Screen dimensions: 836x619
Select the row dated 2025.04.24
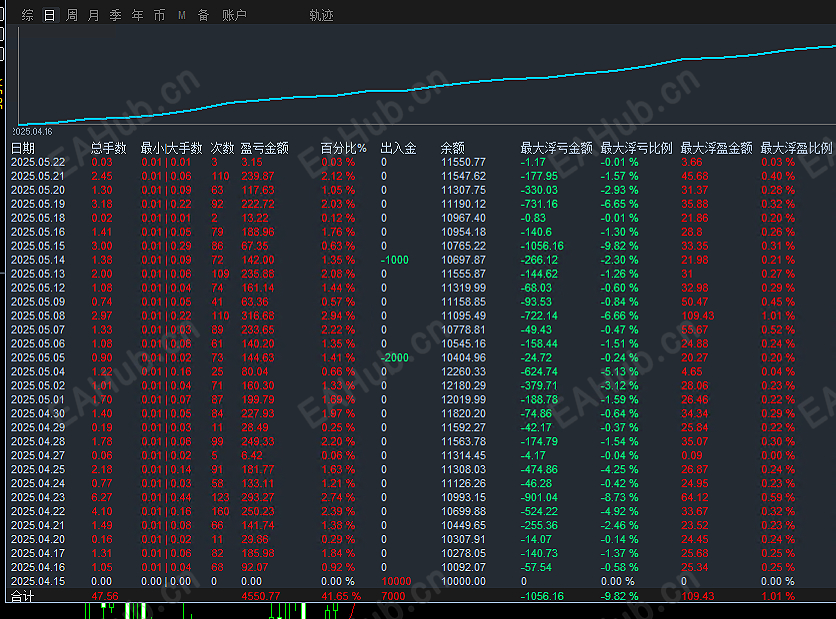[x=423, y=484]
